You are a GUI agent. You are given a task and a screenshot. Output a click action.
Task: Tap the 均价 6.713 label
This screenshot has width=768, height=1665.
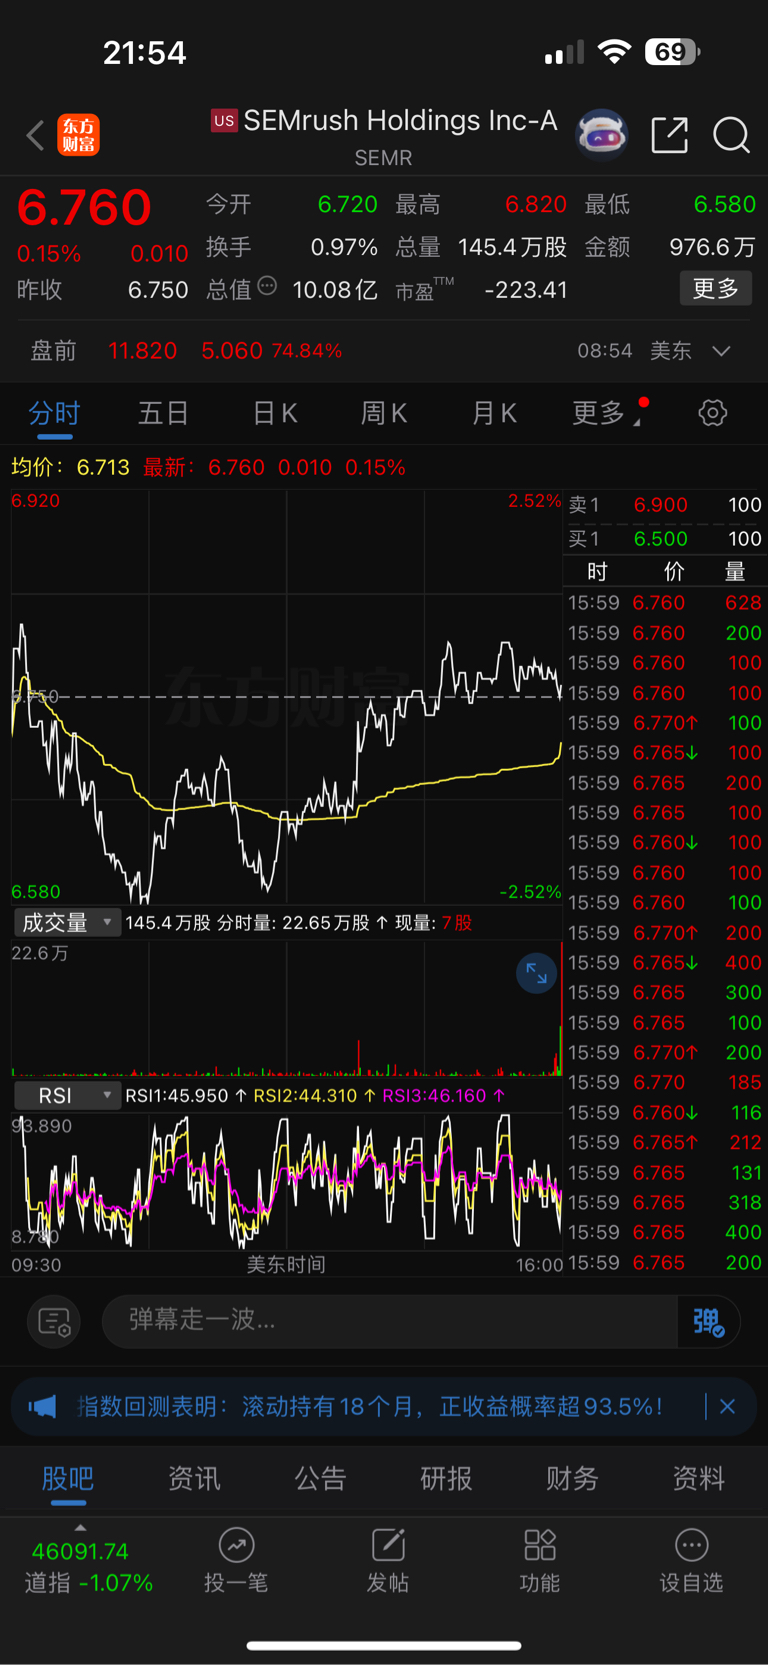tap(70, 467)
